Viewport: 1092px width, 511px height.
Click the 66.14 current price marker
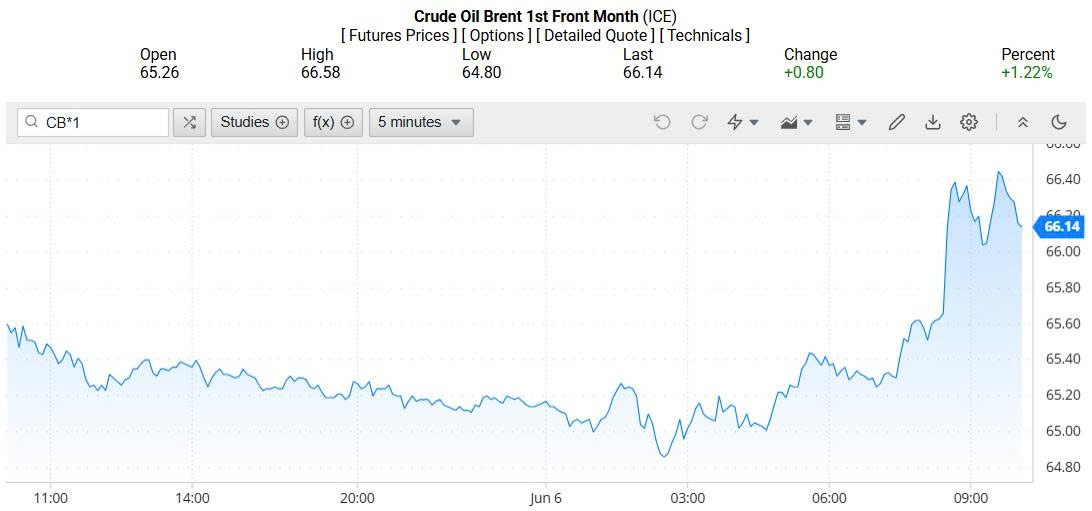(1060, 227)
